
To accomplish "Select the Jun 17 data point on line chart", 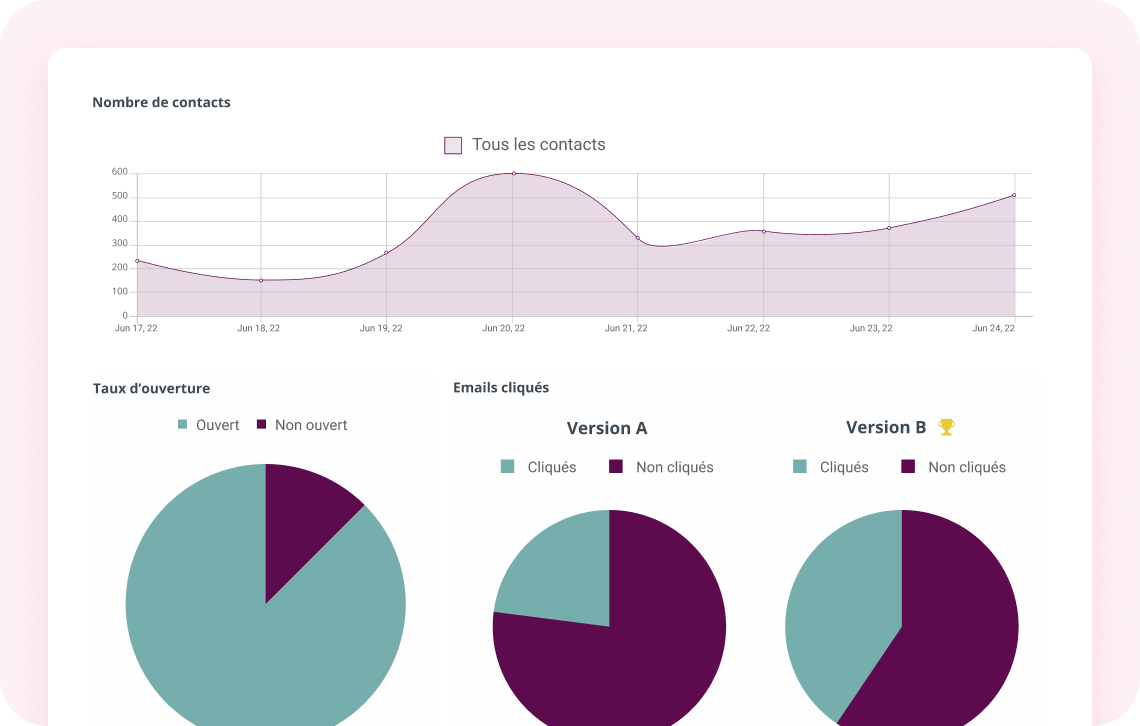I will 137,261.
